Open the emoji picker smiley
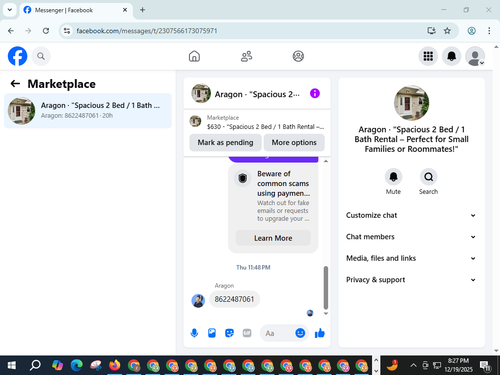The width and height of the screenshot is (500, 375). click(300, 333)
